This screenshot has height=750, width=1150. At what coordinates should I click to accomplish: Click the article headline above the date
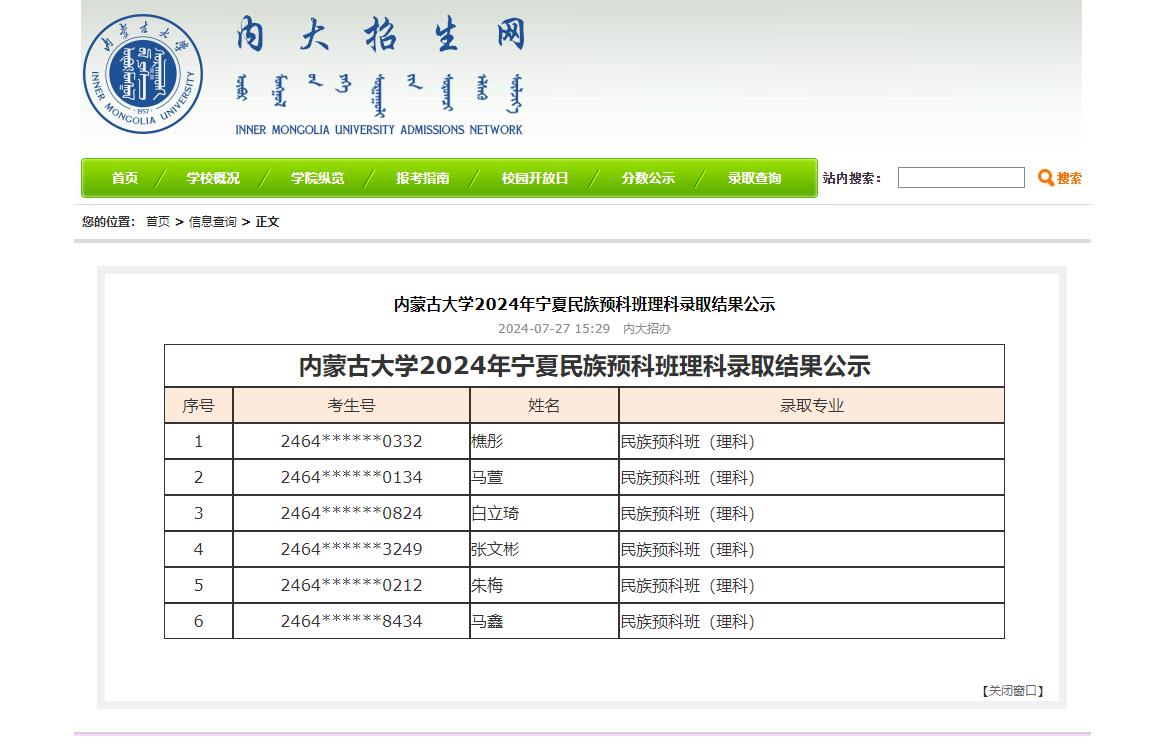585,304
